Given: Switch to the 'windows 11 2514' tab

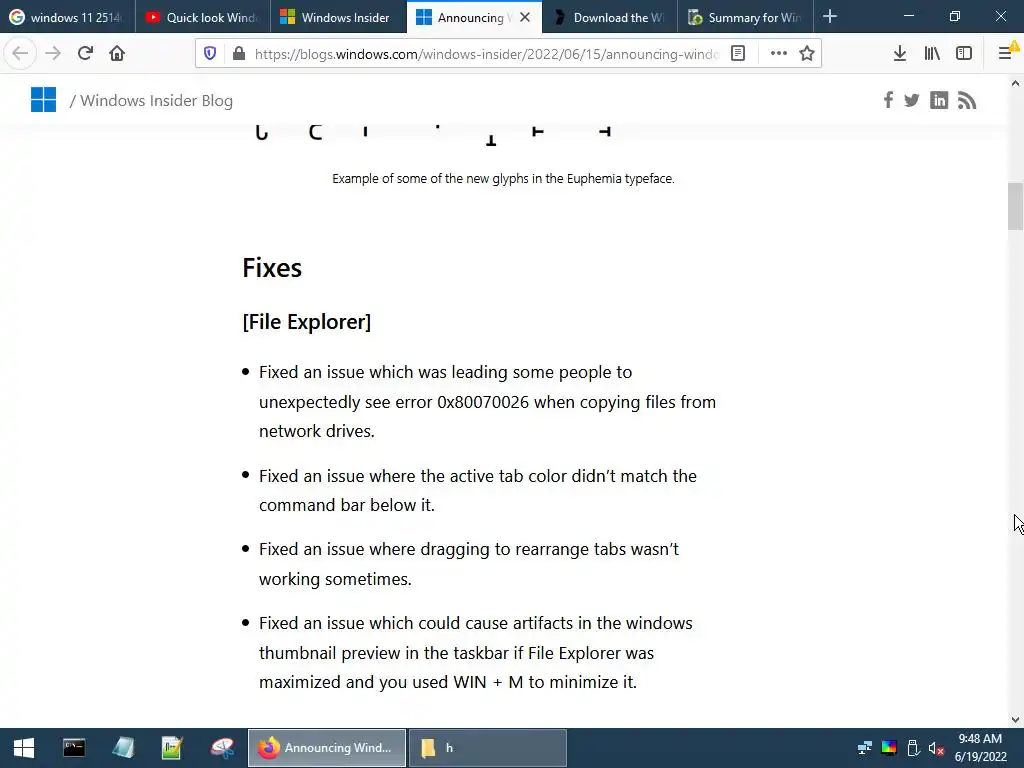Looking at the screenshot, I should [x=67, y=17].
